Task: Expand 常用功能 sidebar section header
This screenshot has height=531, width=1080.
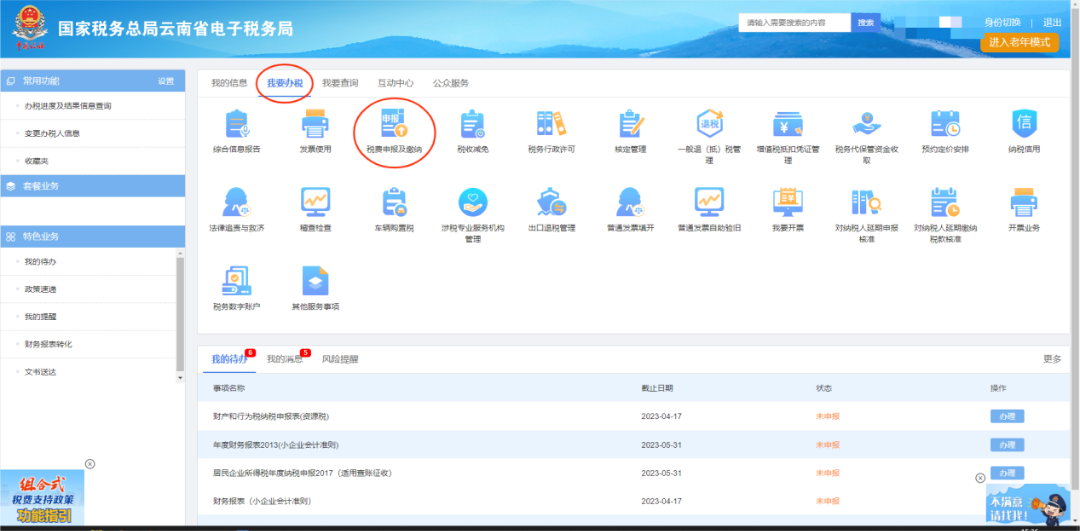Action: pyautogui.click(x=93, y=81)
